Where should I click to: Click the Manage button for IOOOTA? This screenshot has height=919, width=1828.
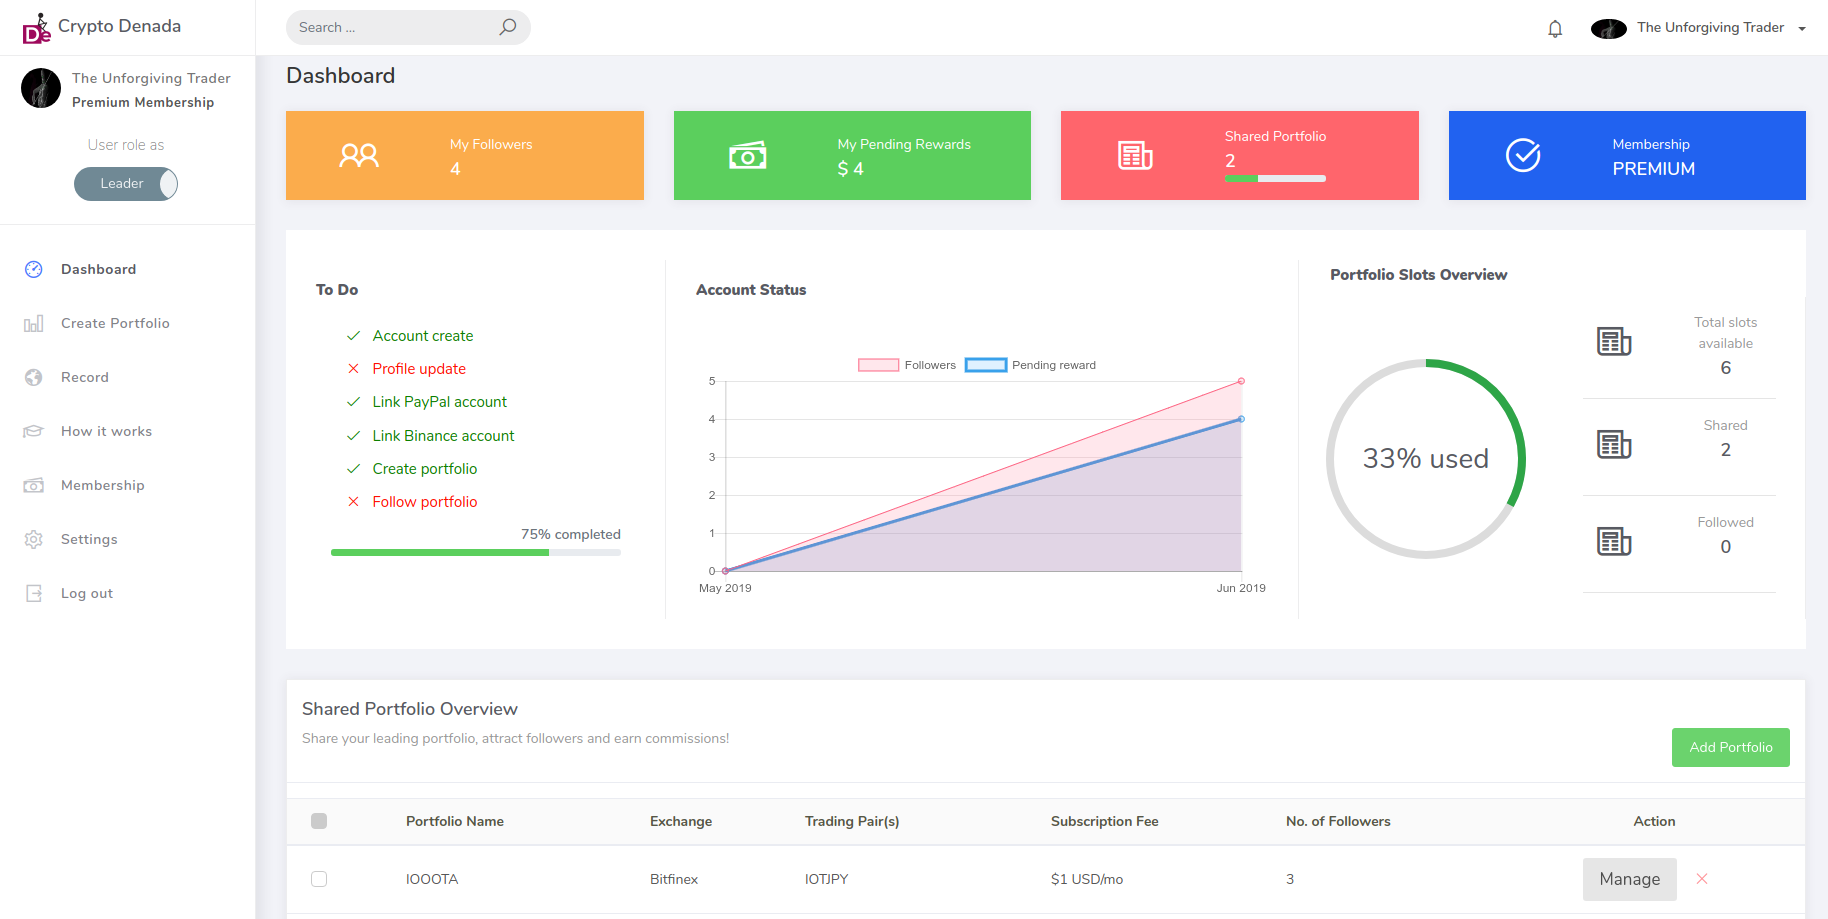coord(1630,879)
